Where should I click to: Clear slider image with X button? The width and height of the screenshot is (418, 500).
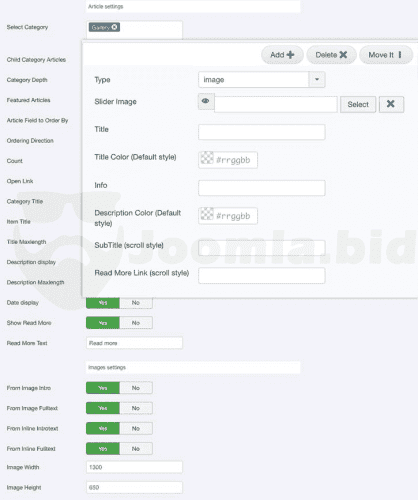391,104
